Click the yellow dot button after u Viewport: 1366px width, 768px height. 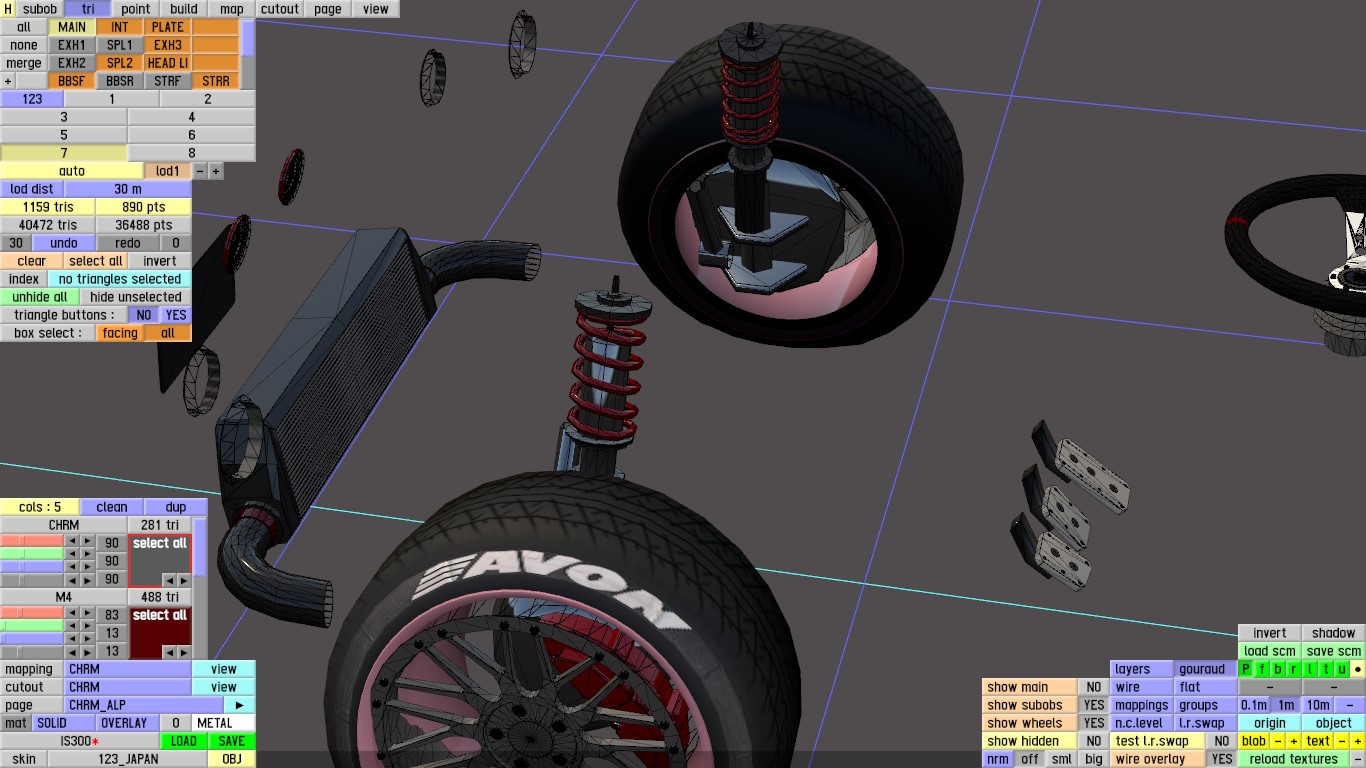[x=1358, y=669]
